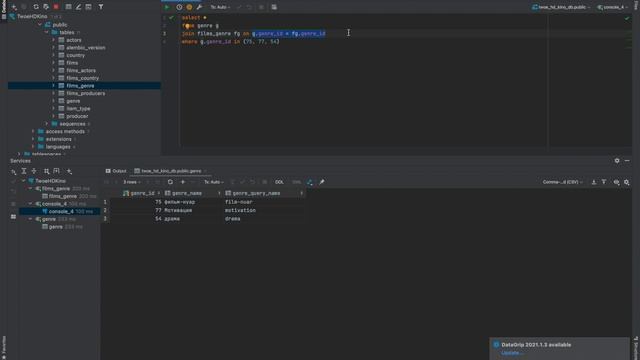The image size is (640, 360).
Task: Open the Tx: Auto dropdown in results toolbar
Action: pyautogui.click(x=214, y=182)
